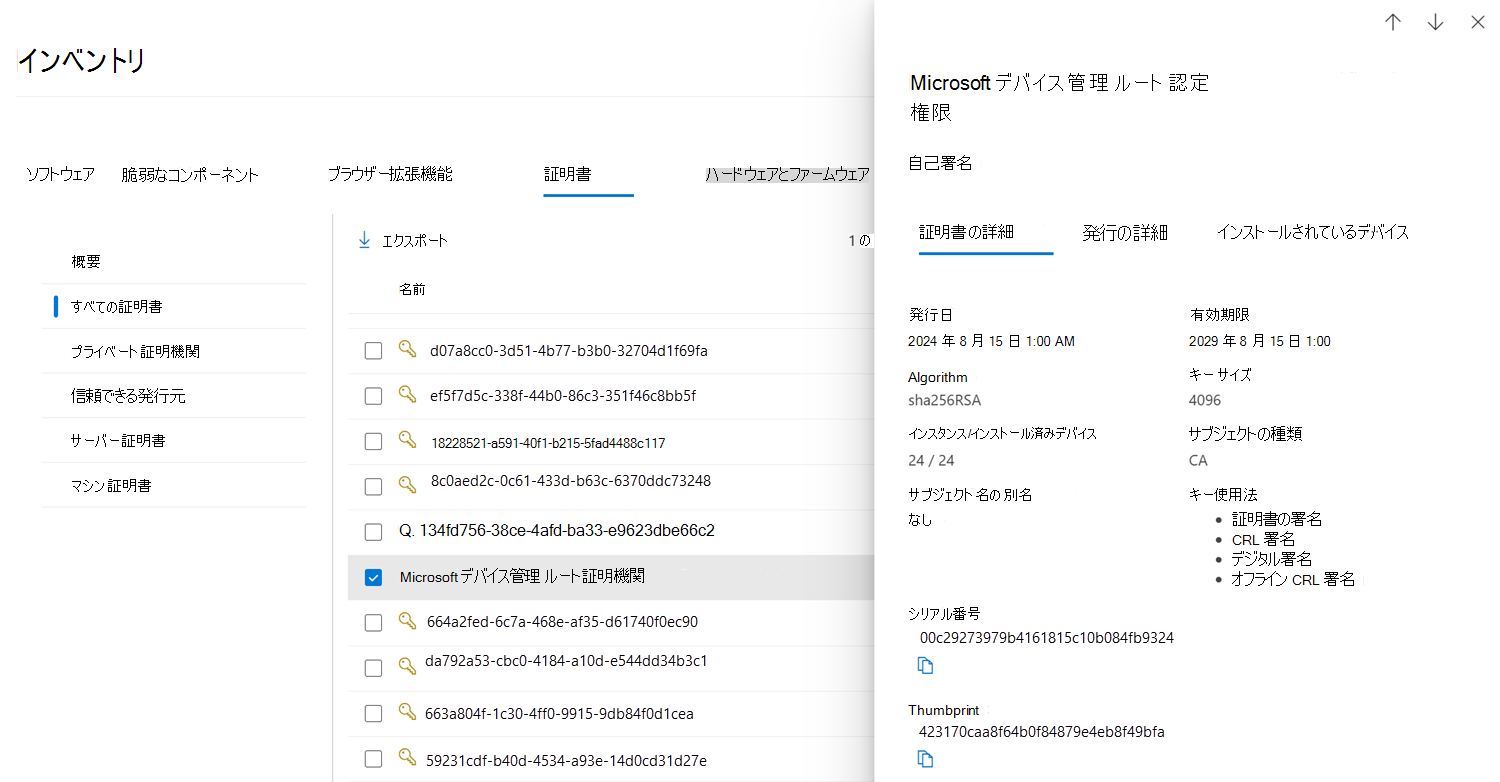Select 信頼できる発行元 in the sidebar
The image size is (1500, 782).
[x=128, y=396]
